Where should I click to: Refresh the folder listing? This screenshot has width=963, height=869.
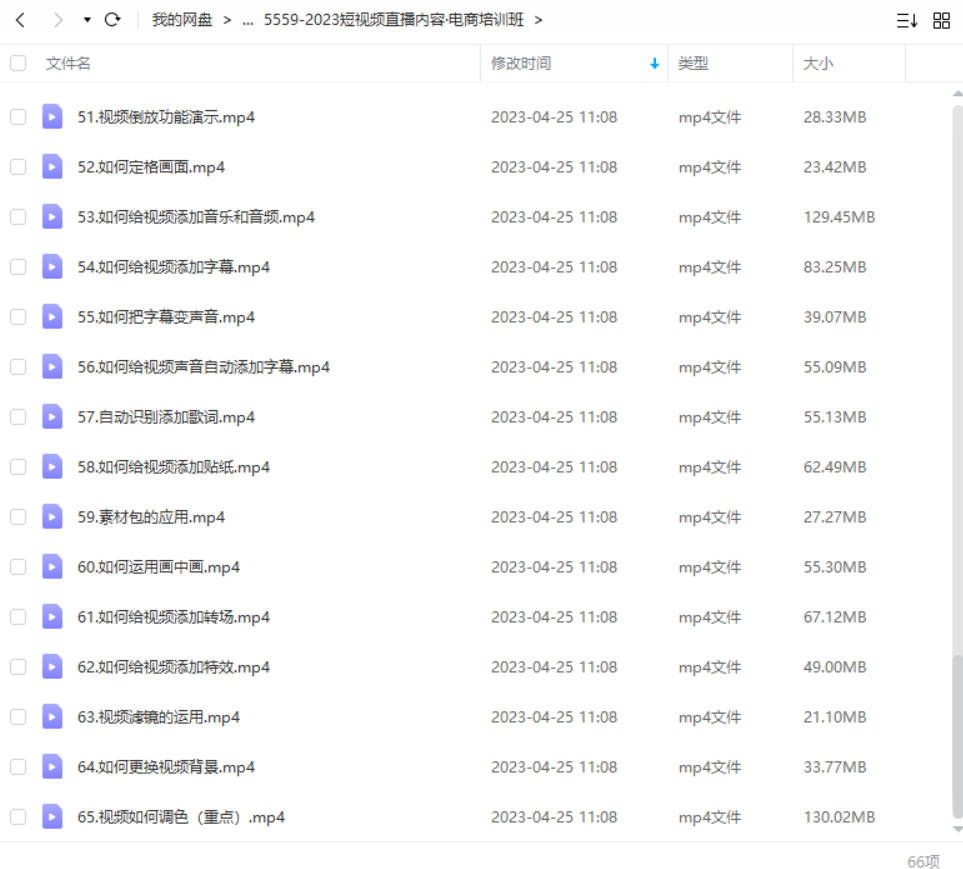tap(112, 20)
